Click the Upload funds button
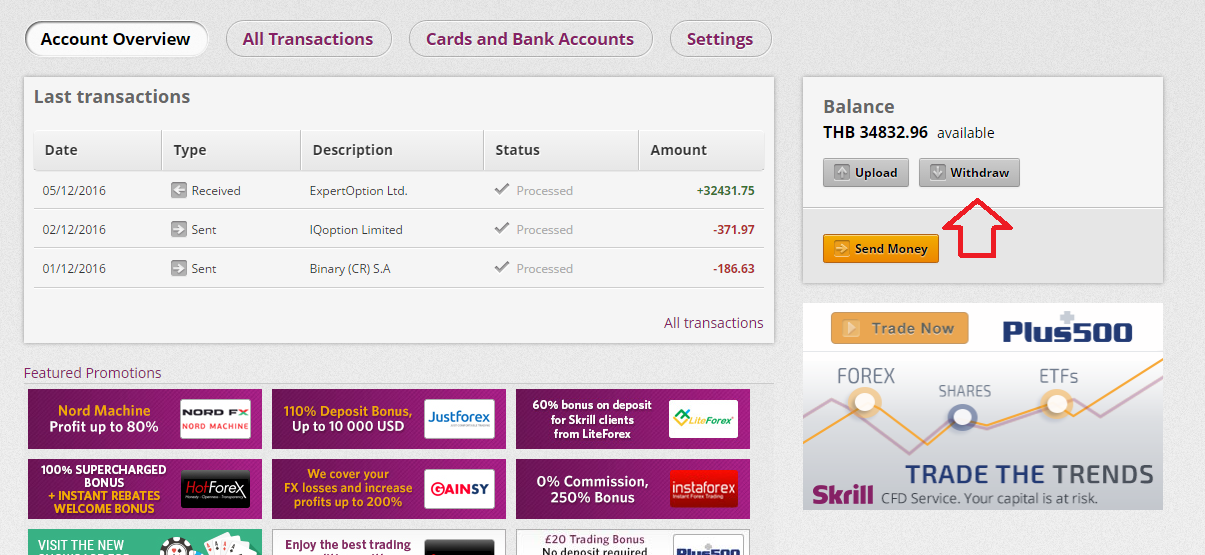 (x=865, y=172)
